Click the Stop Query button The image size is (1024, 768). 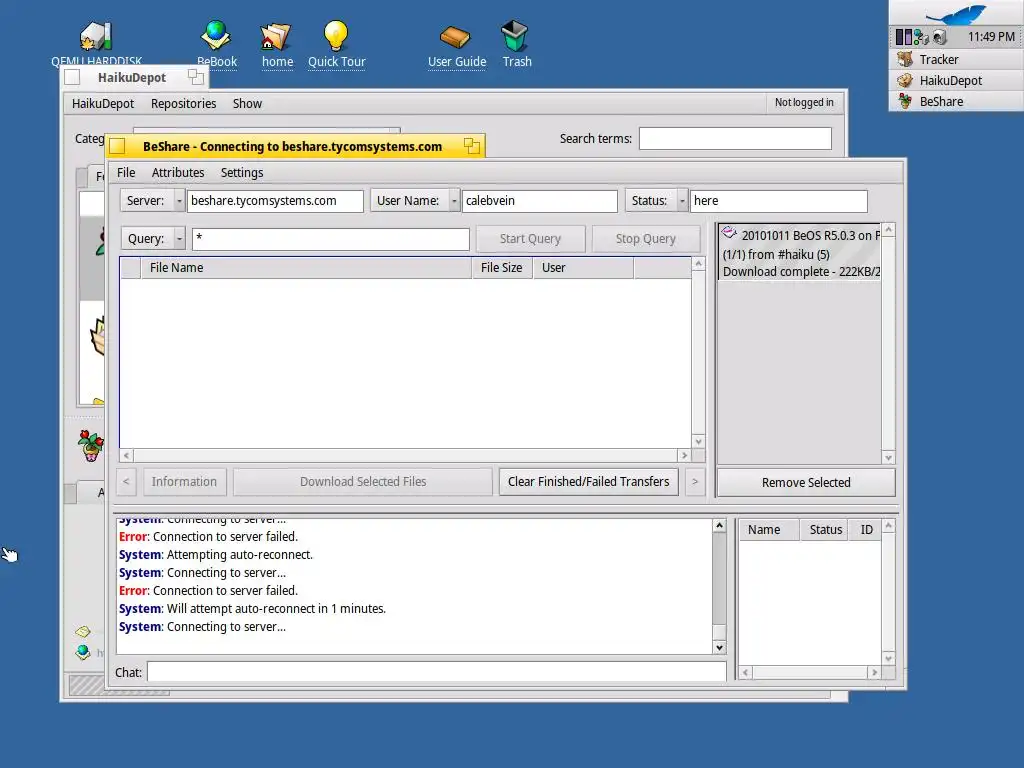(645, 239)
